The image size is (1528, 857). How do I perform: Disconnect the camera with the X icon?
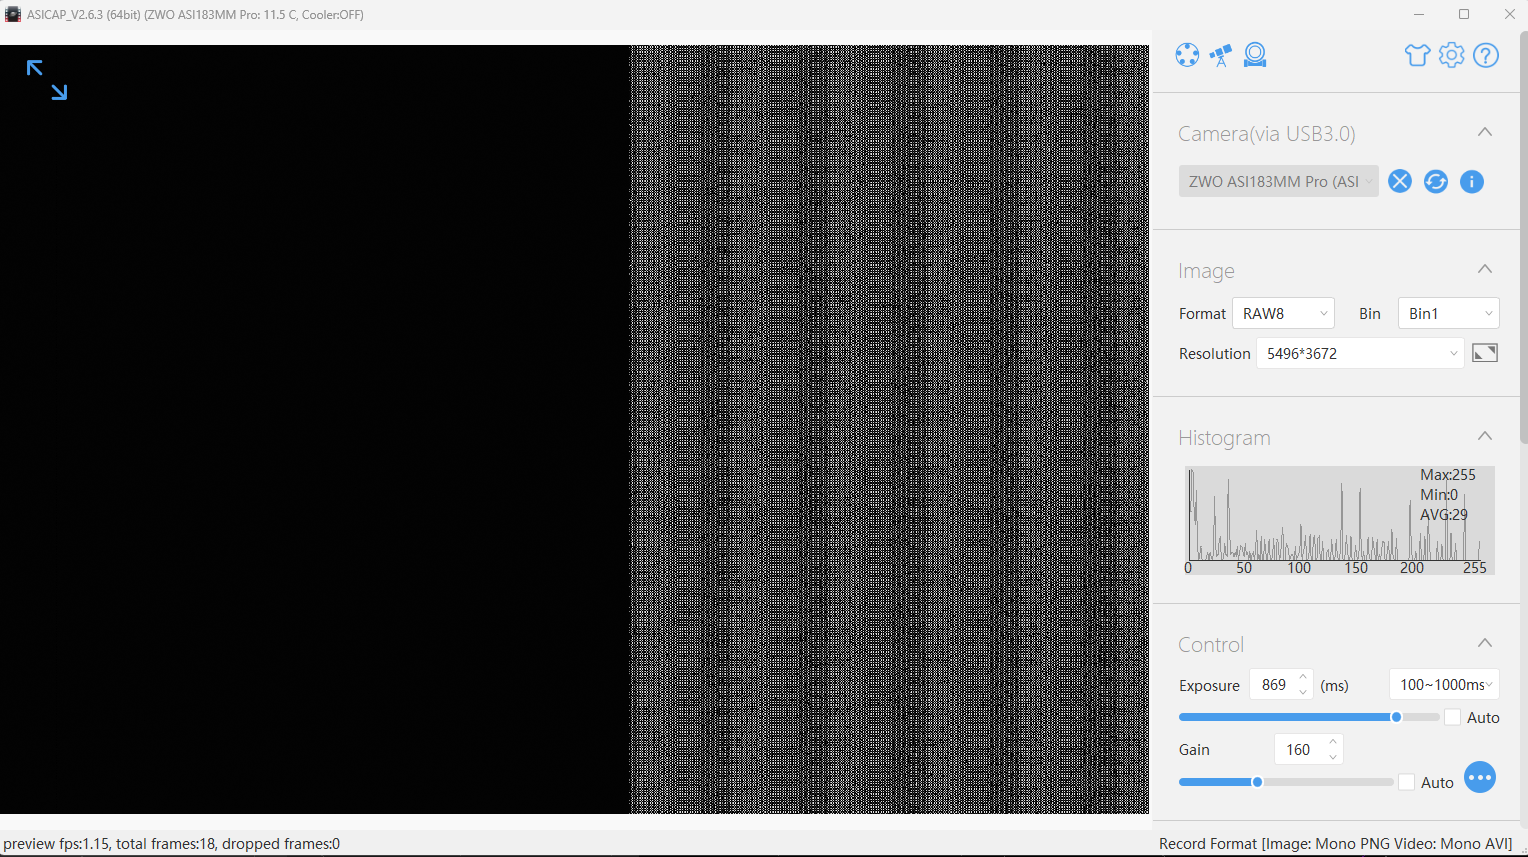(1400, 181)
